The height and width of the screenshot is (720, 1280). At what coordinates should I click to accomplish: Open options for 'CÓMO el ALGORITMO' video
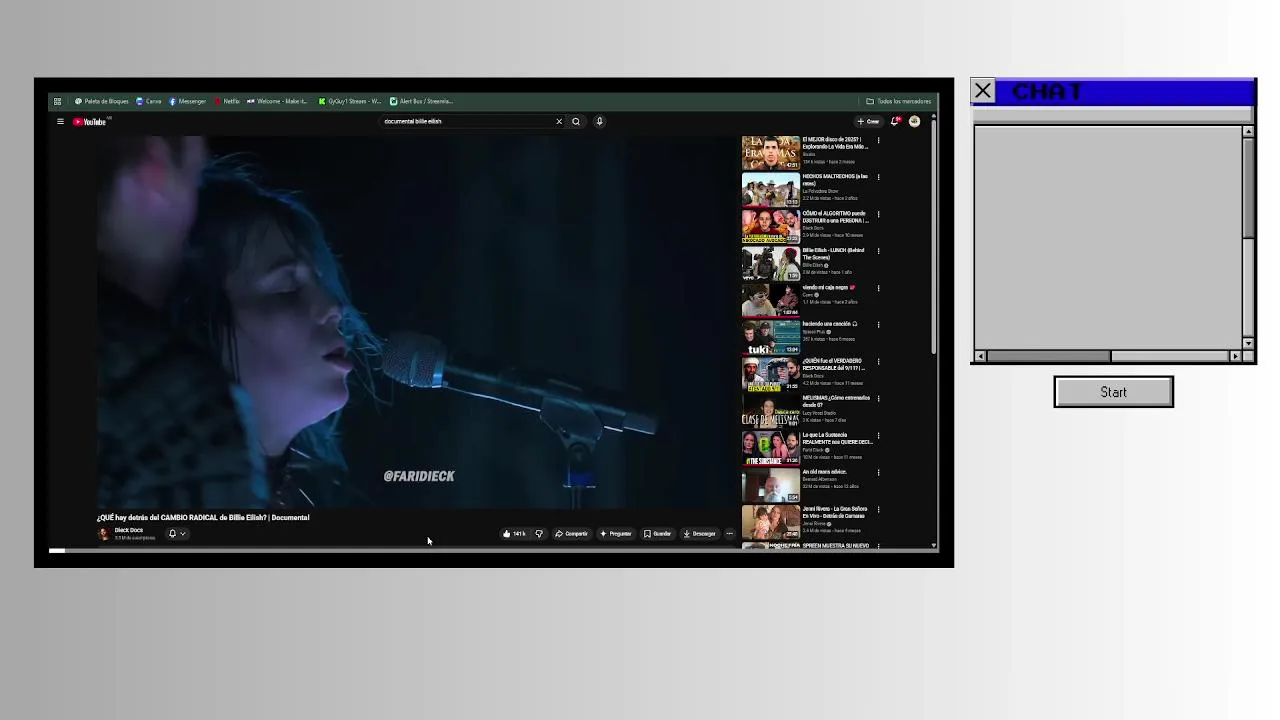click(x=878, y=214)
